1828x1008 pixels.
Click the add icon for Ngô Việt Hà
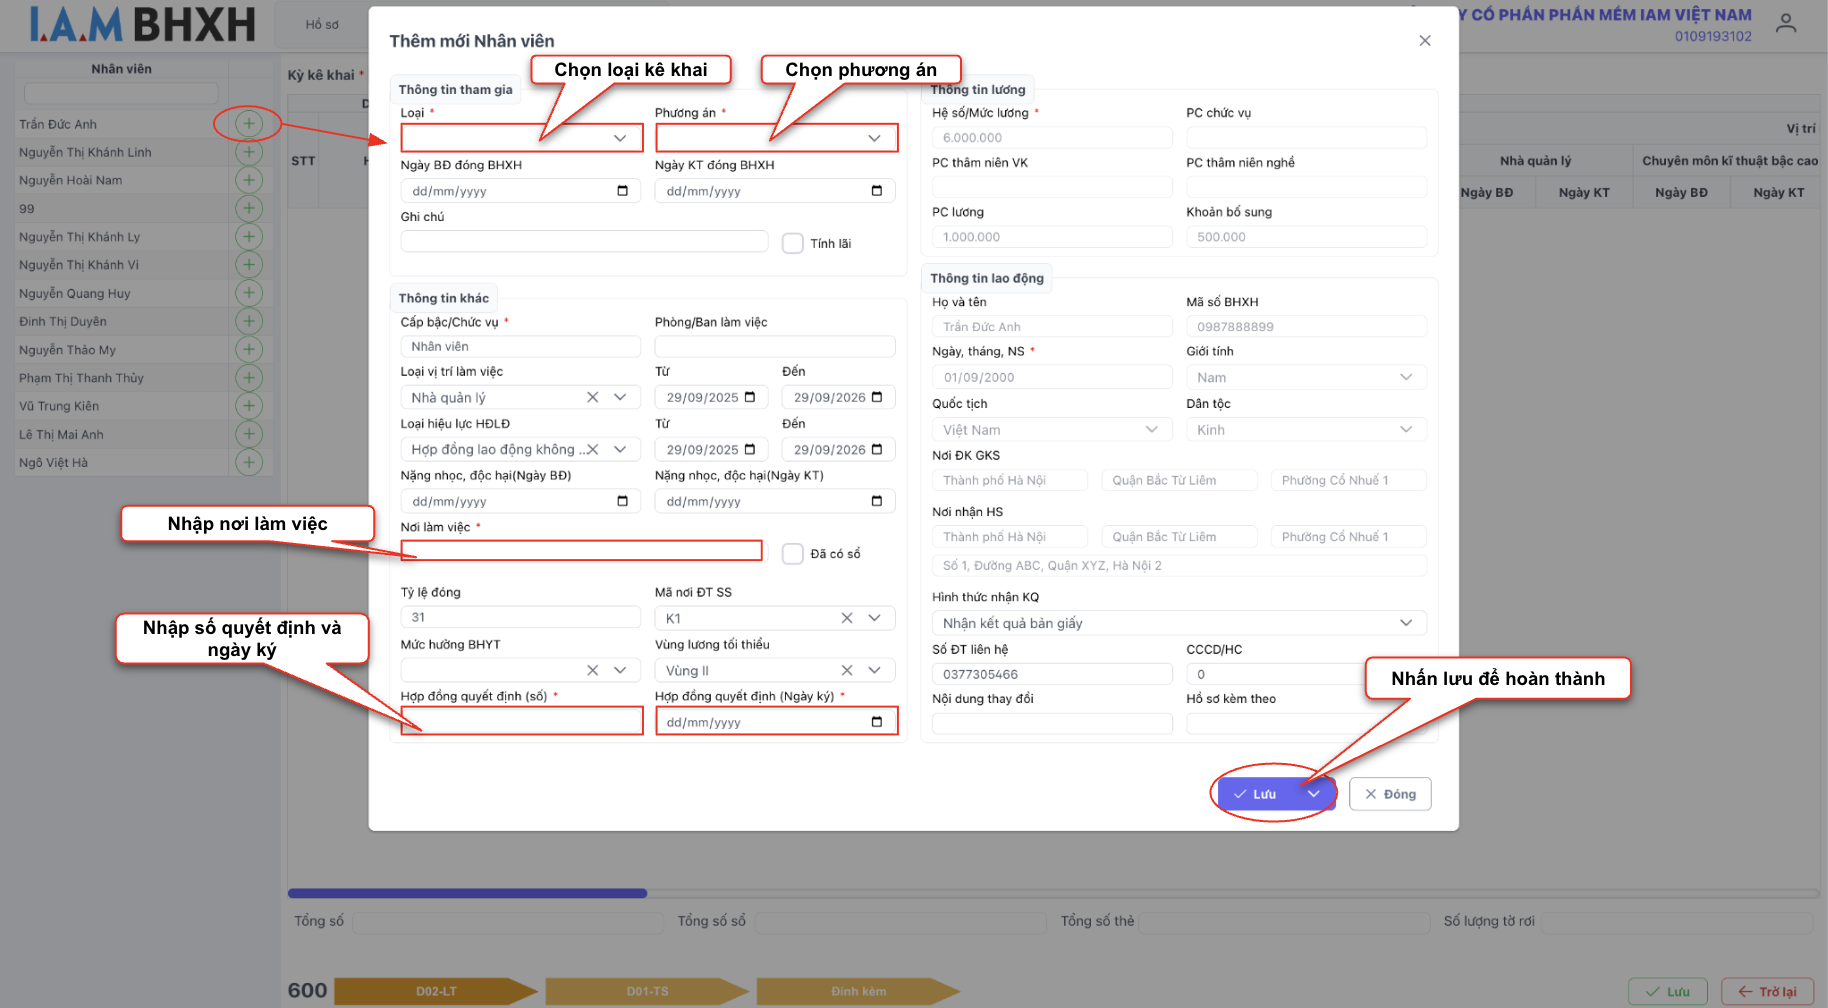pos(249,462)
